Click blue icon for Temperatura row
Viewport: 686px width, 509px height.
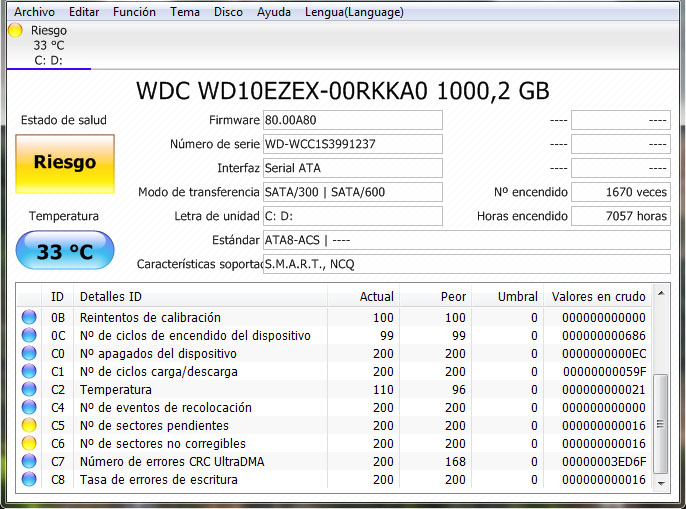29,390
